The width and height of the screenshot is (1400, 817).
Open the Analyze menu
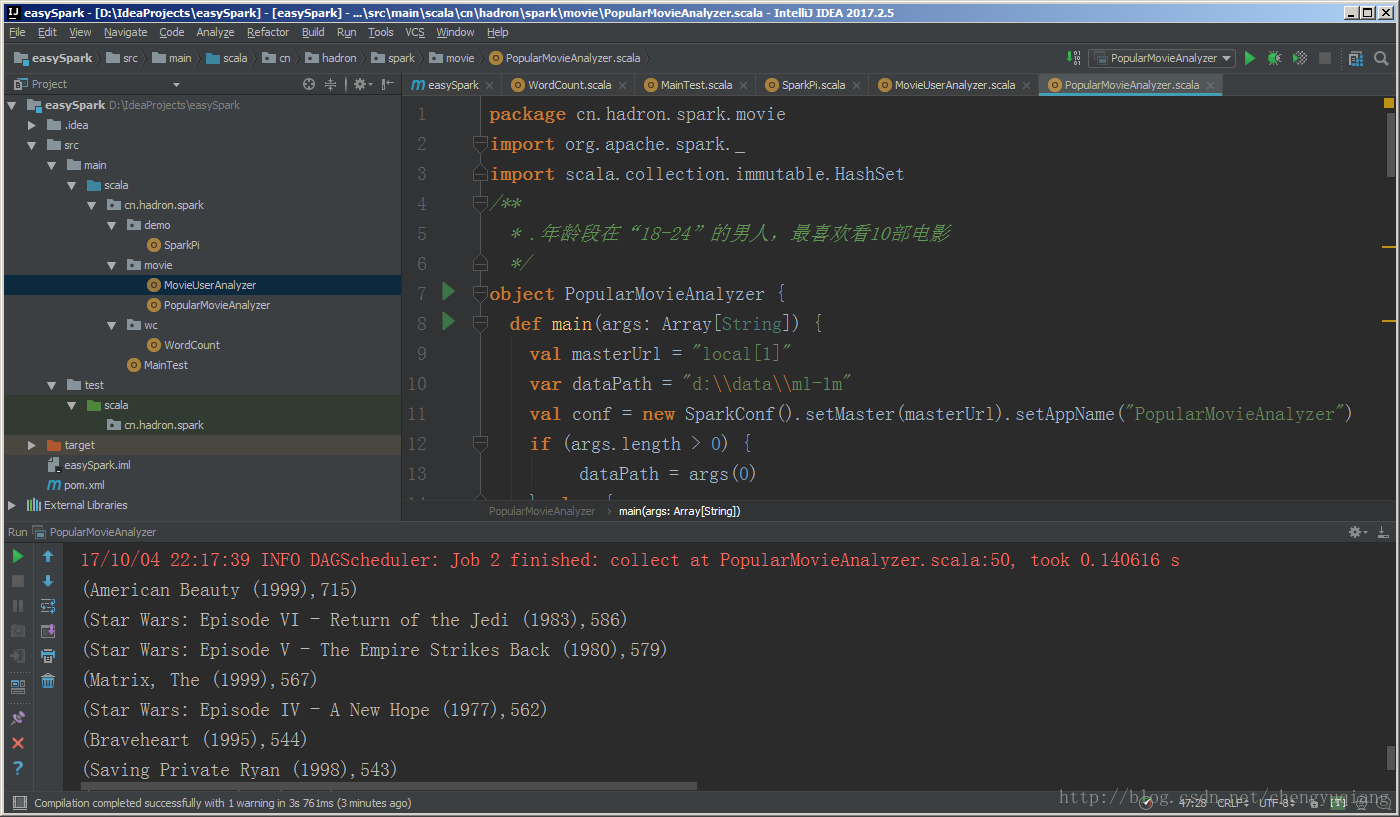point(215,32)
